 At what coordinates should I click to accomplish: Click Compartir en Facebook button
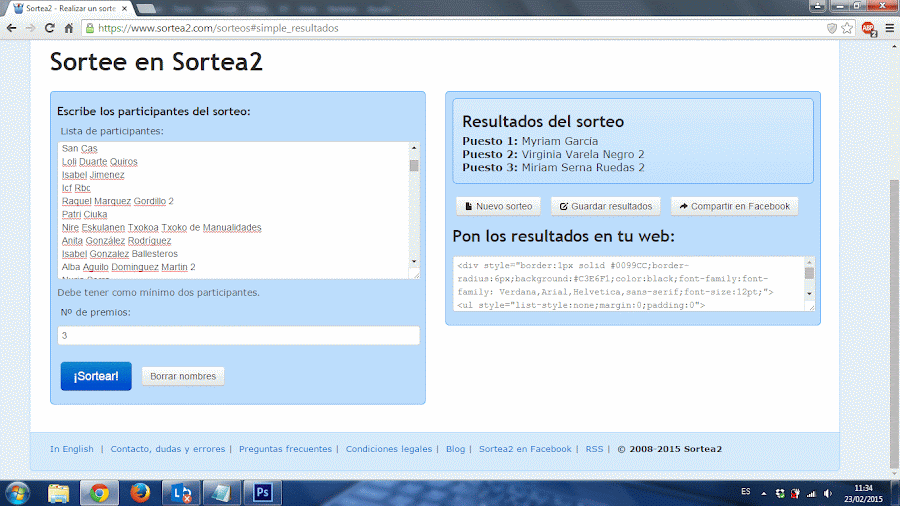coord(734,207)
